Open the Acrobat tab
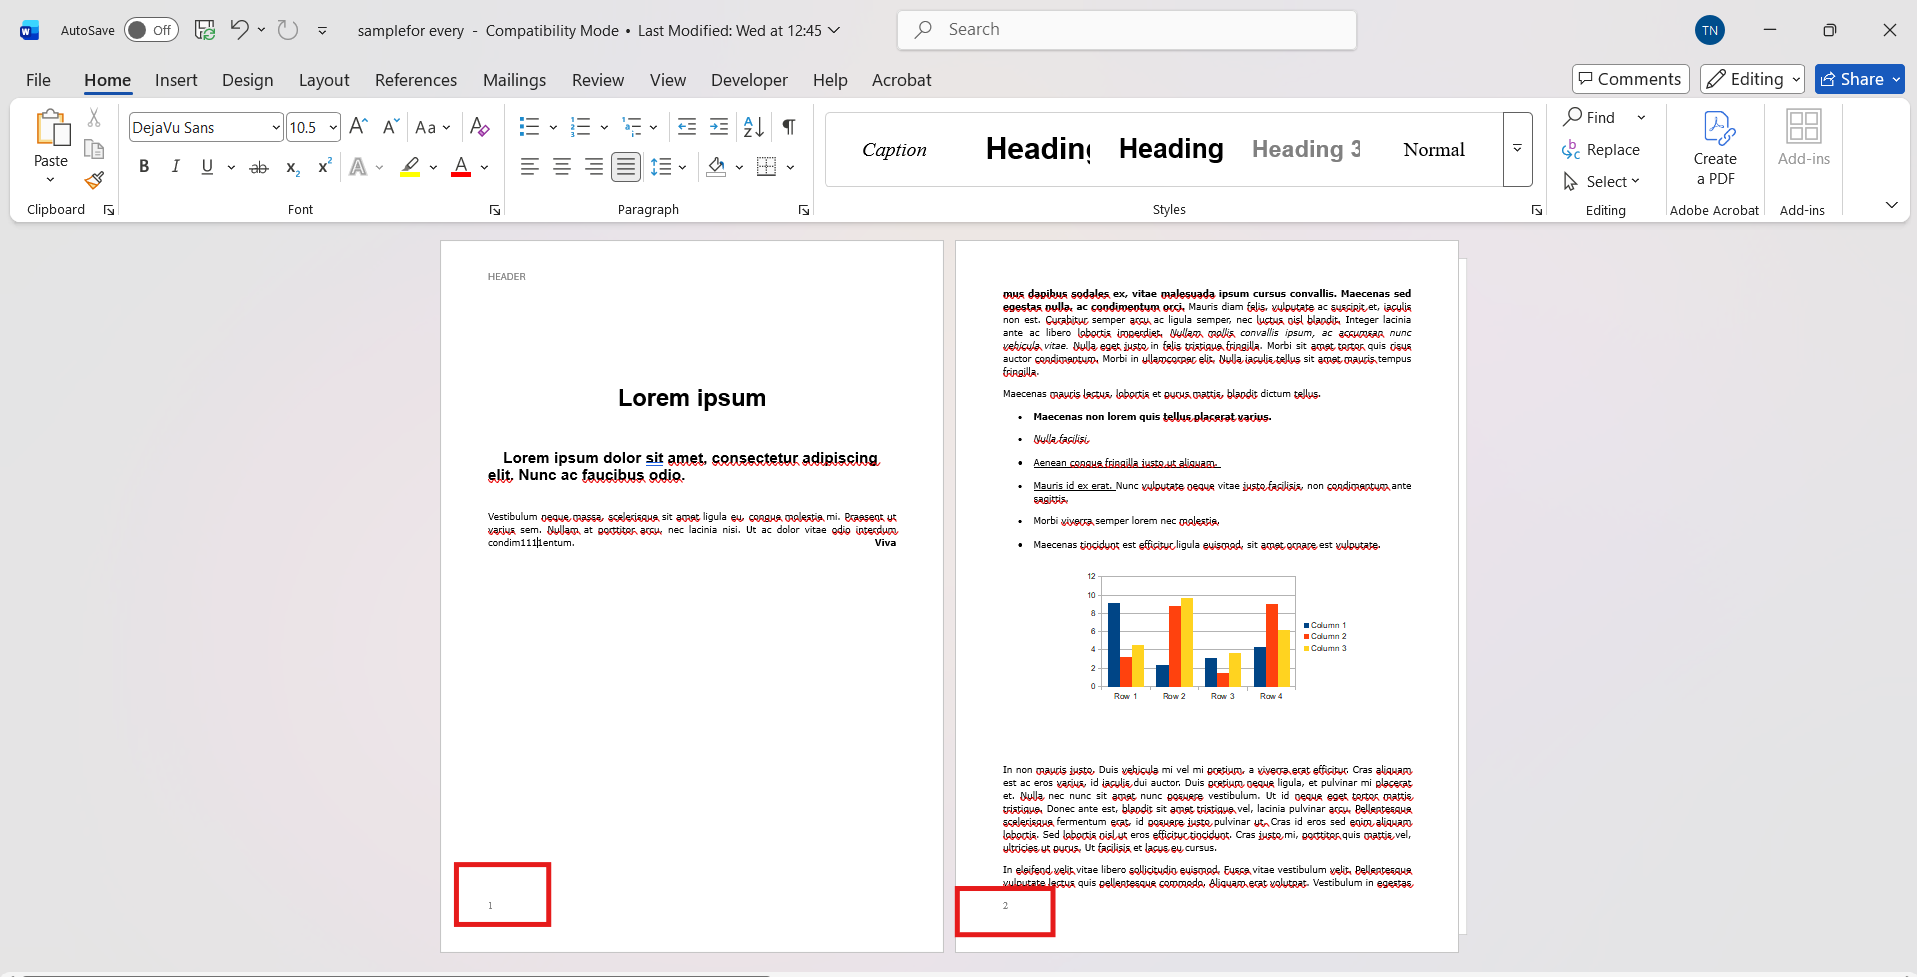 pyautogui.click(x=901, y=80)
